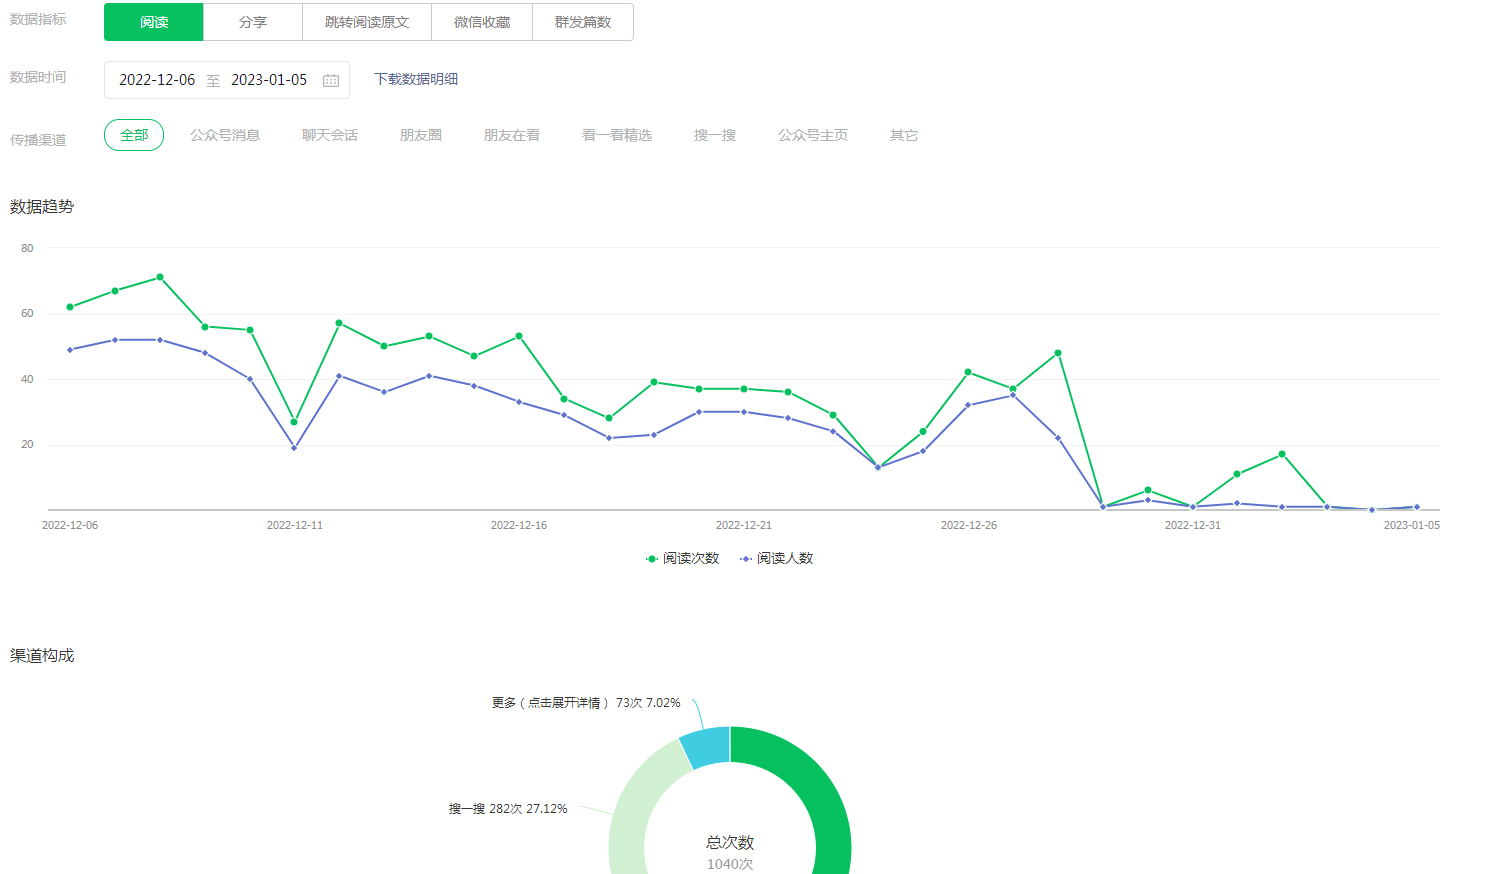Open the 跳转阅读原文 tab
This screenshot has width=1491, height=874.
(x=367, y=22)
